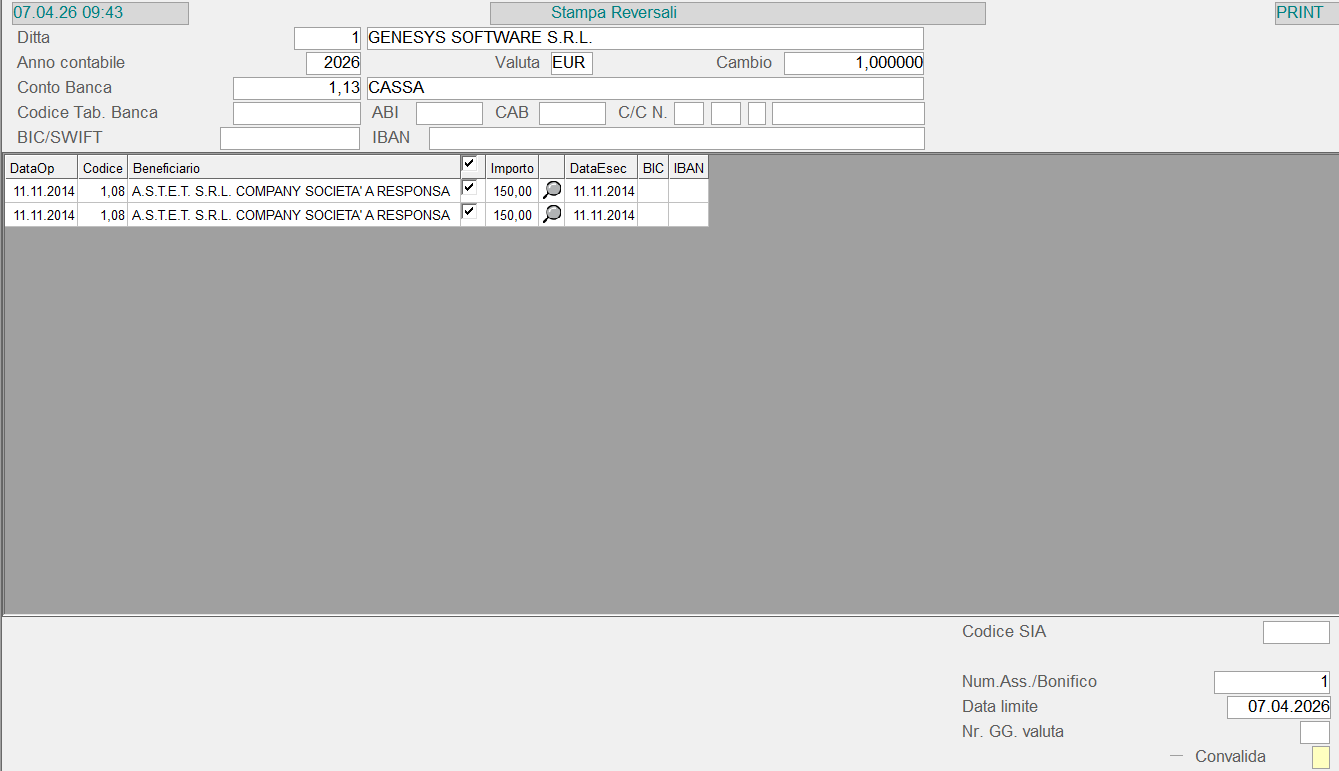The width and height of the screenshot is (1339, 771).
Task: Uncheck the second row's checkbox
Action: click(468, 212)
